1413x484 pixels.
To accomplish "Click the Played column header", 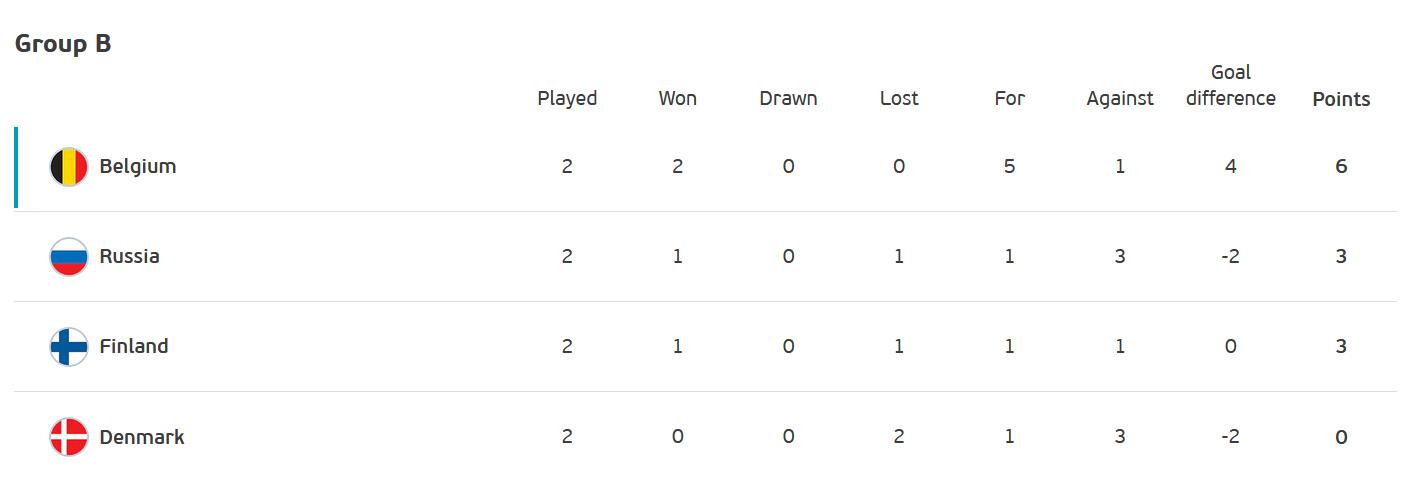I will (567, 99).
